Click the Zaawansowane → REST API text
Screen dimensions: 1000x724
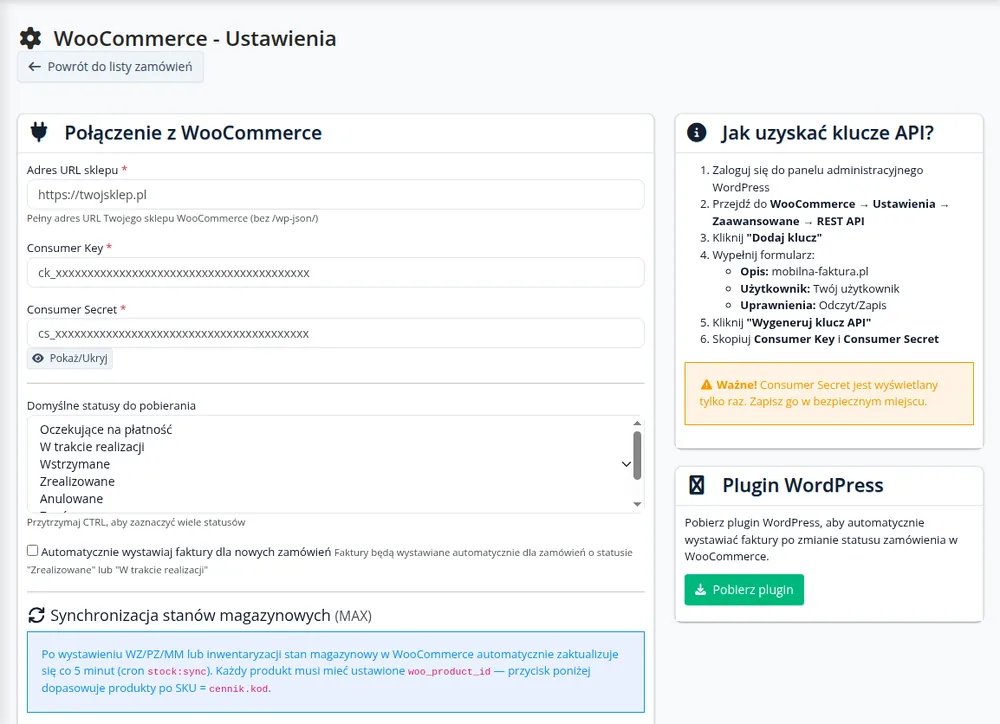pos(788,221)
